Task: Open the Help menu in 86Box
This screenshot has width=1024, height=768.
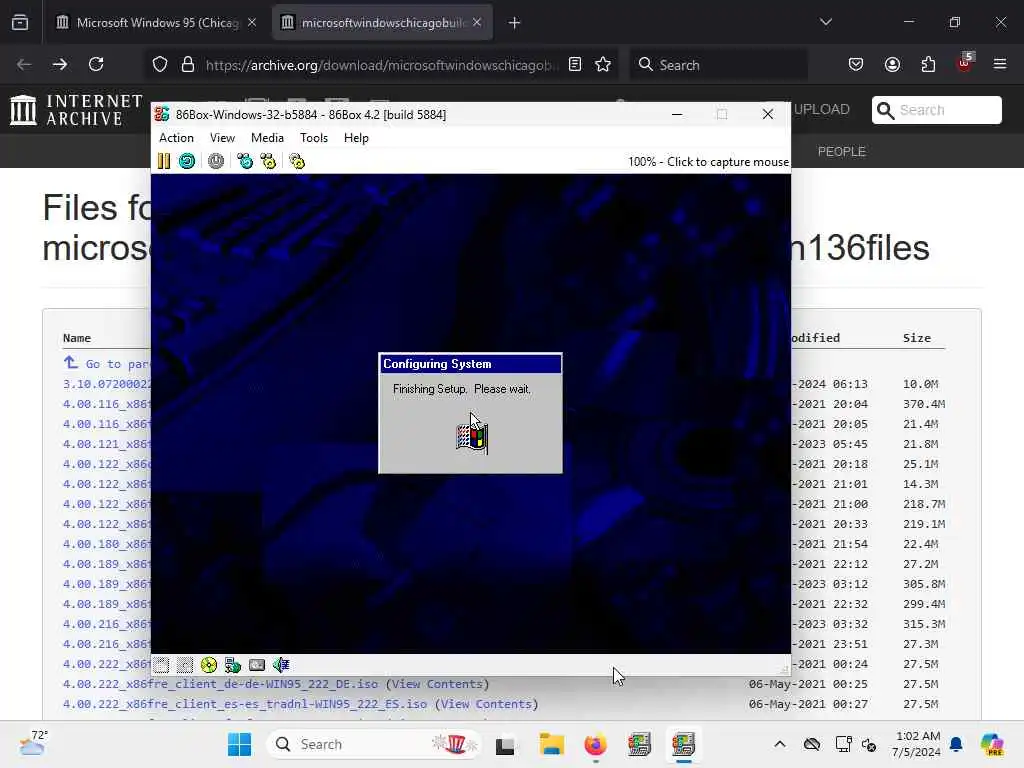Action: coord(356,138)
